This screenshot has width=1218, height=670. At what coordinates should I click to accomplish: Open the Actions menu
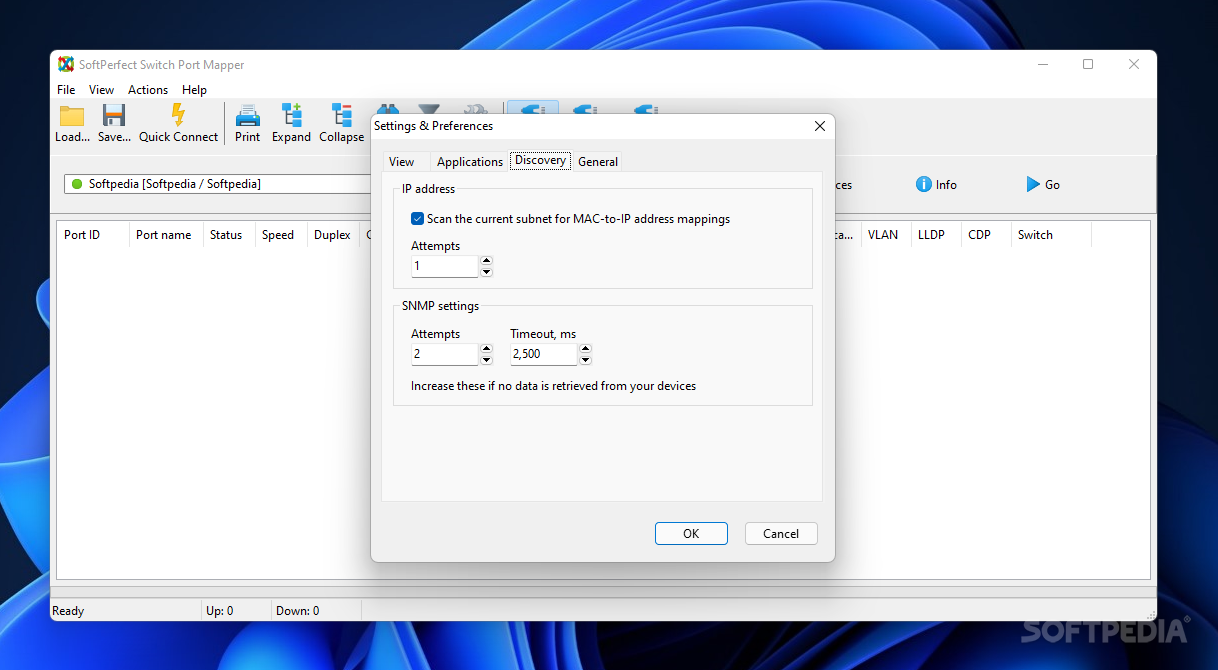148,89
